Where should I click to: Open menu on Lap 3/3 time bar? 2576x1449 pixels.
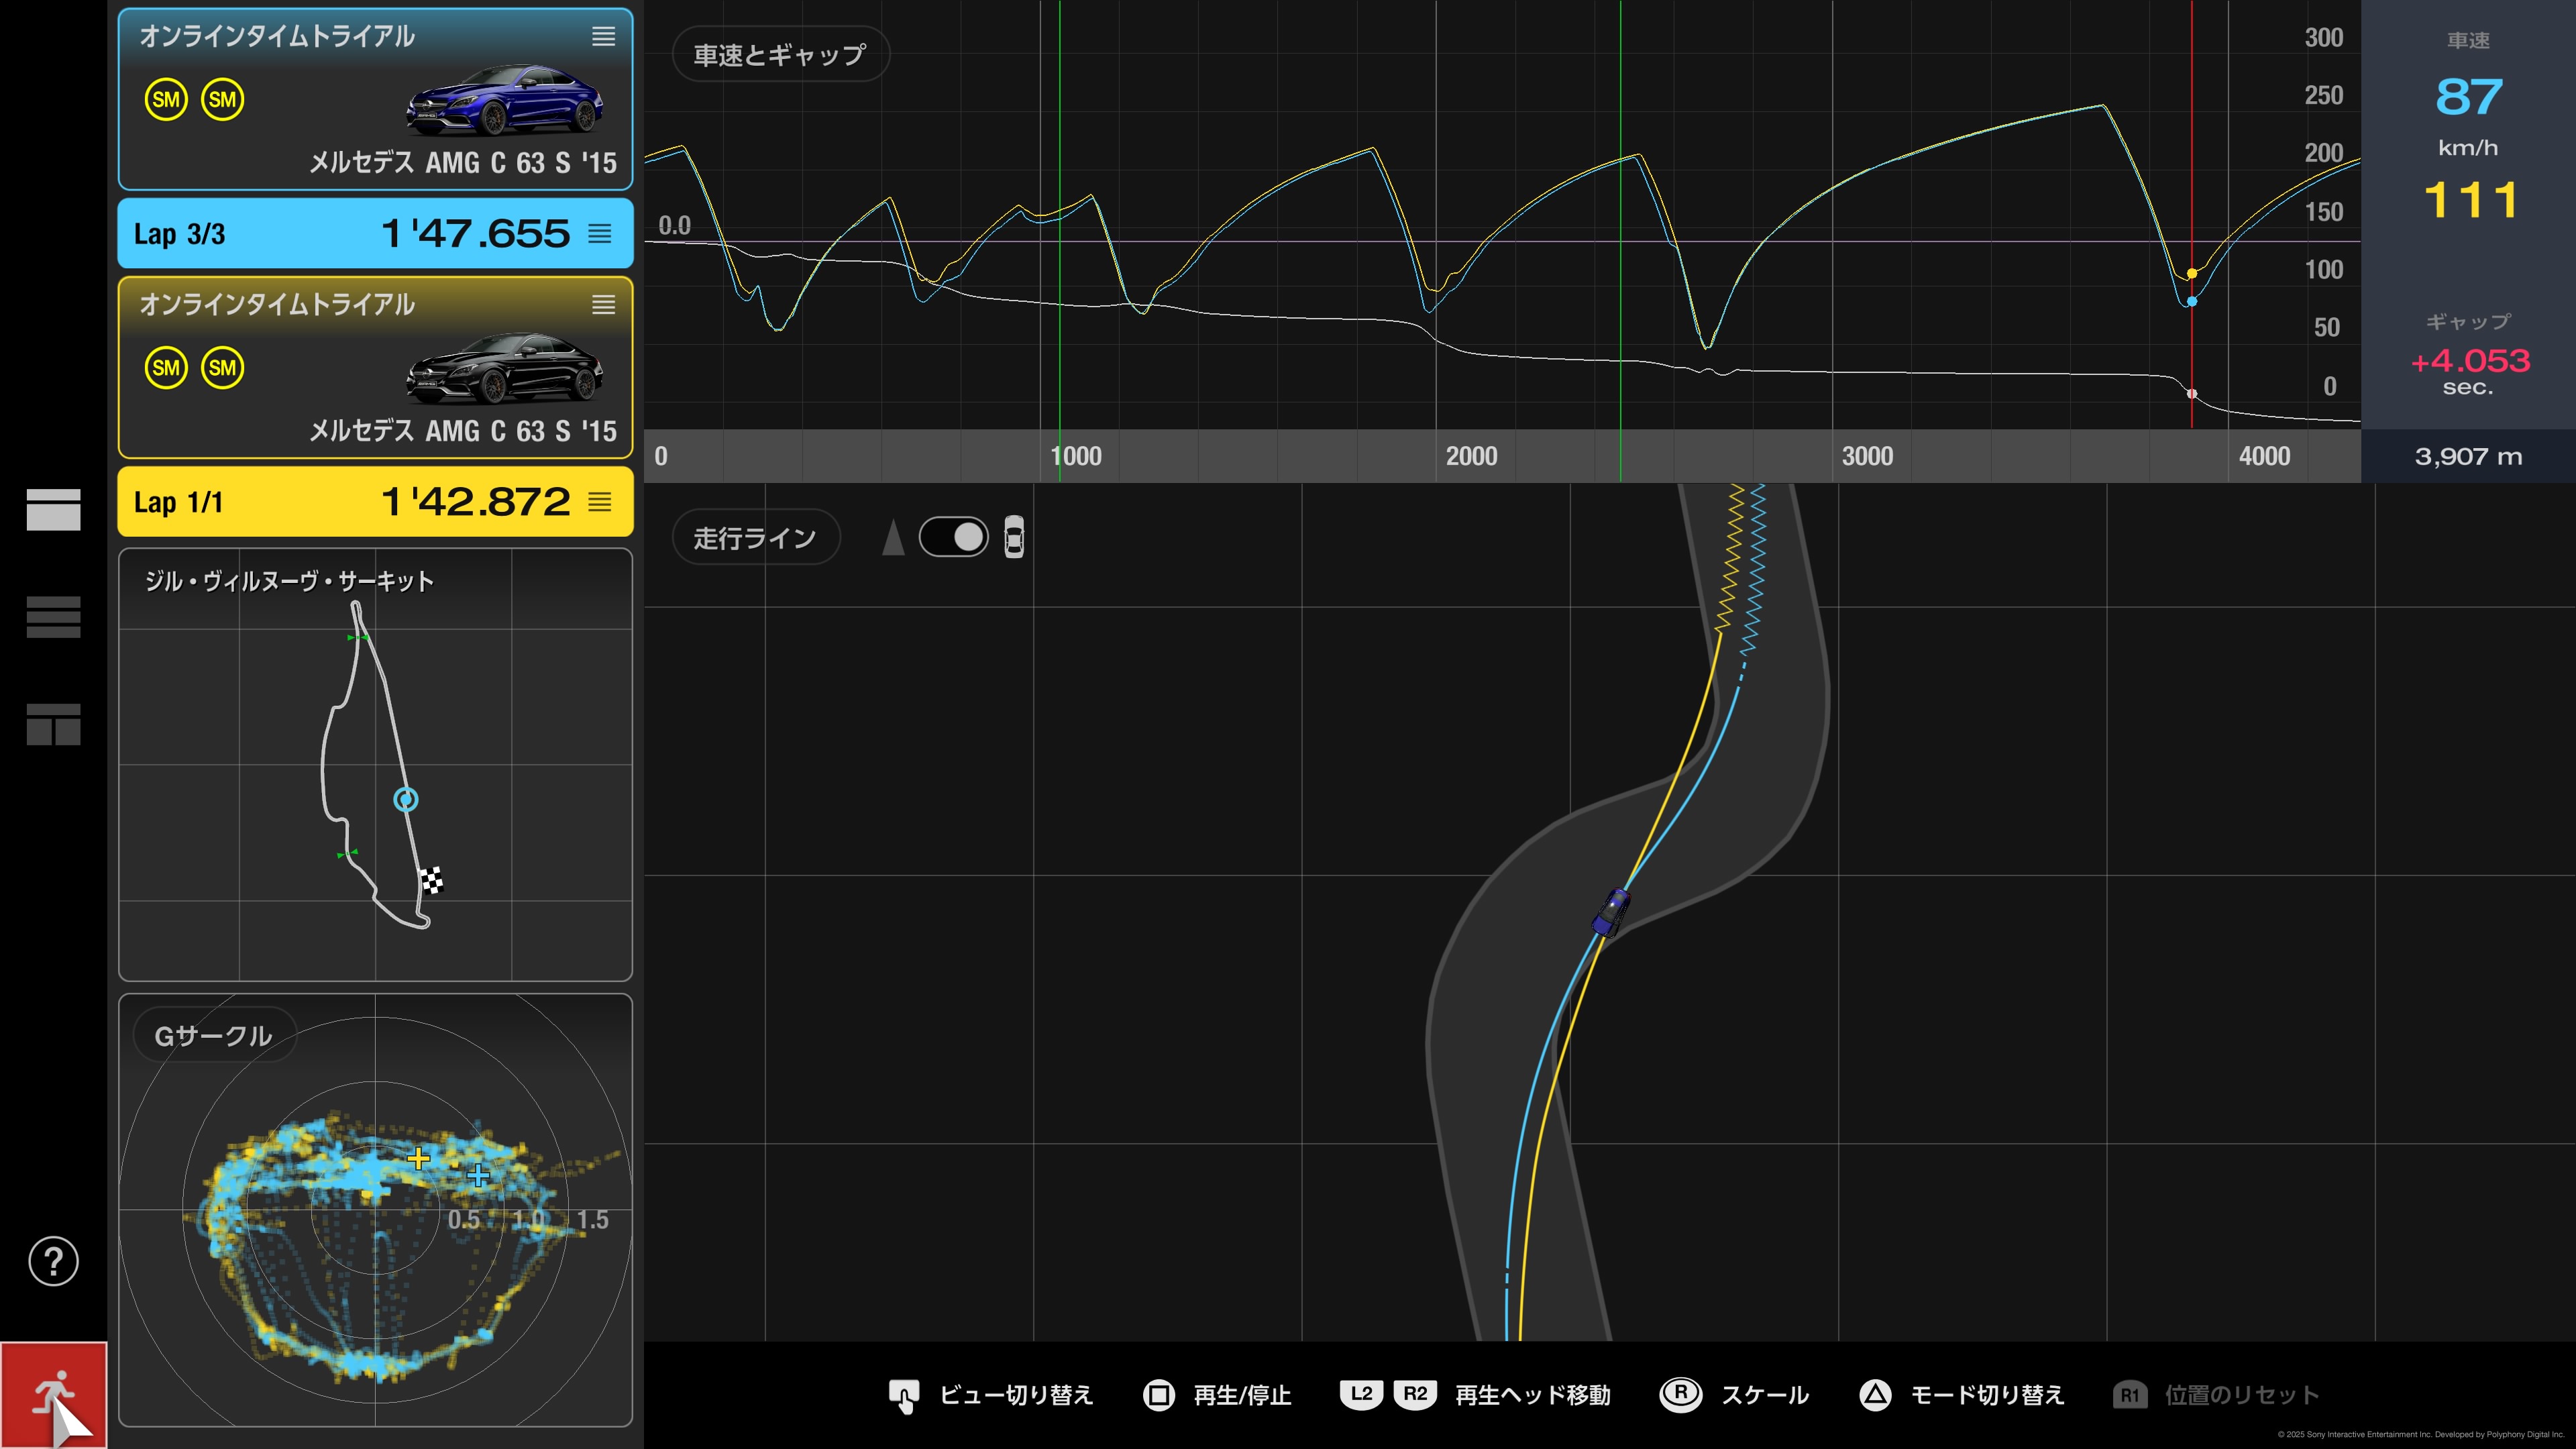tap(599, 234)
